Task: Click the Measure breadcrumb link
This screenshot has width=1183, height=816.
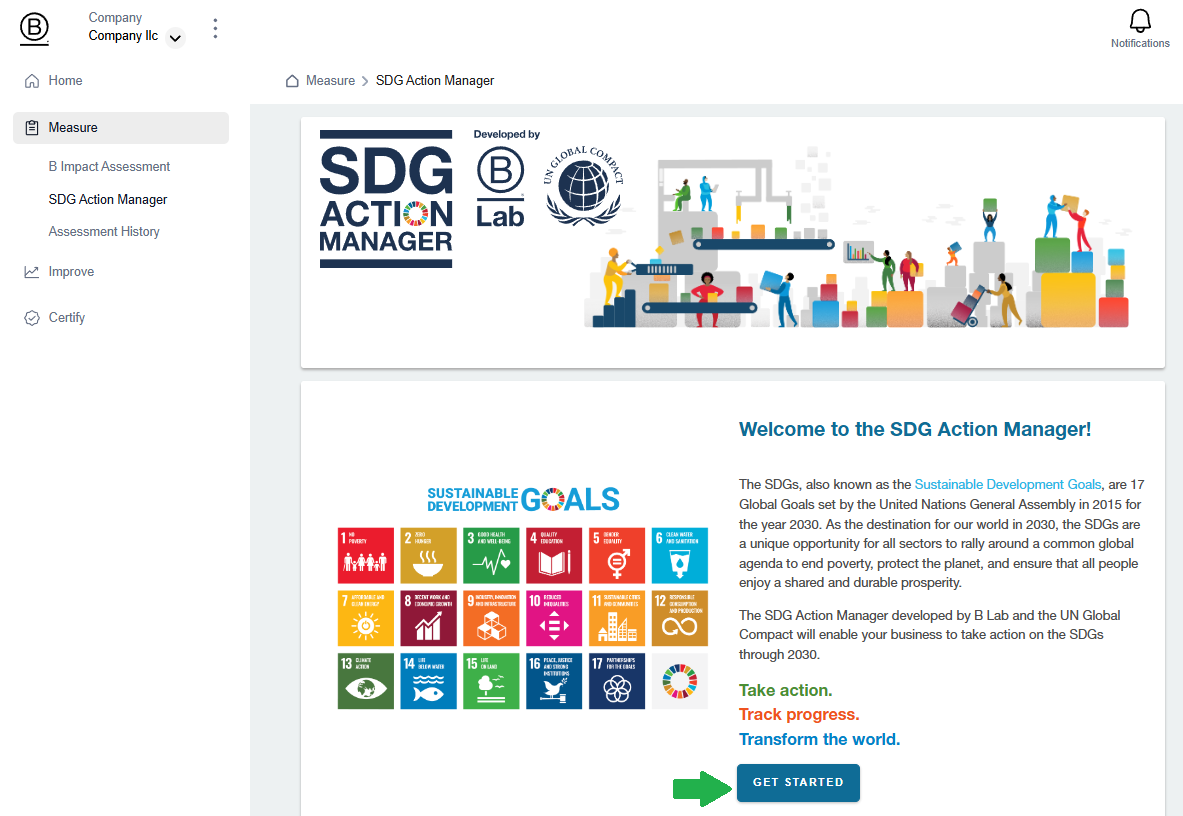Action: (x=330, y=81)
